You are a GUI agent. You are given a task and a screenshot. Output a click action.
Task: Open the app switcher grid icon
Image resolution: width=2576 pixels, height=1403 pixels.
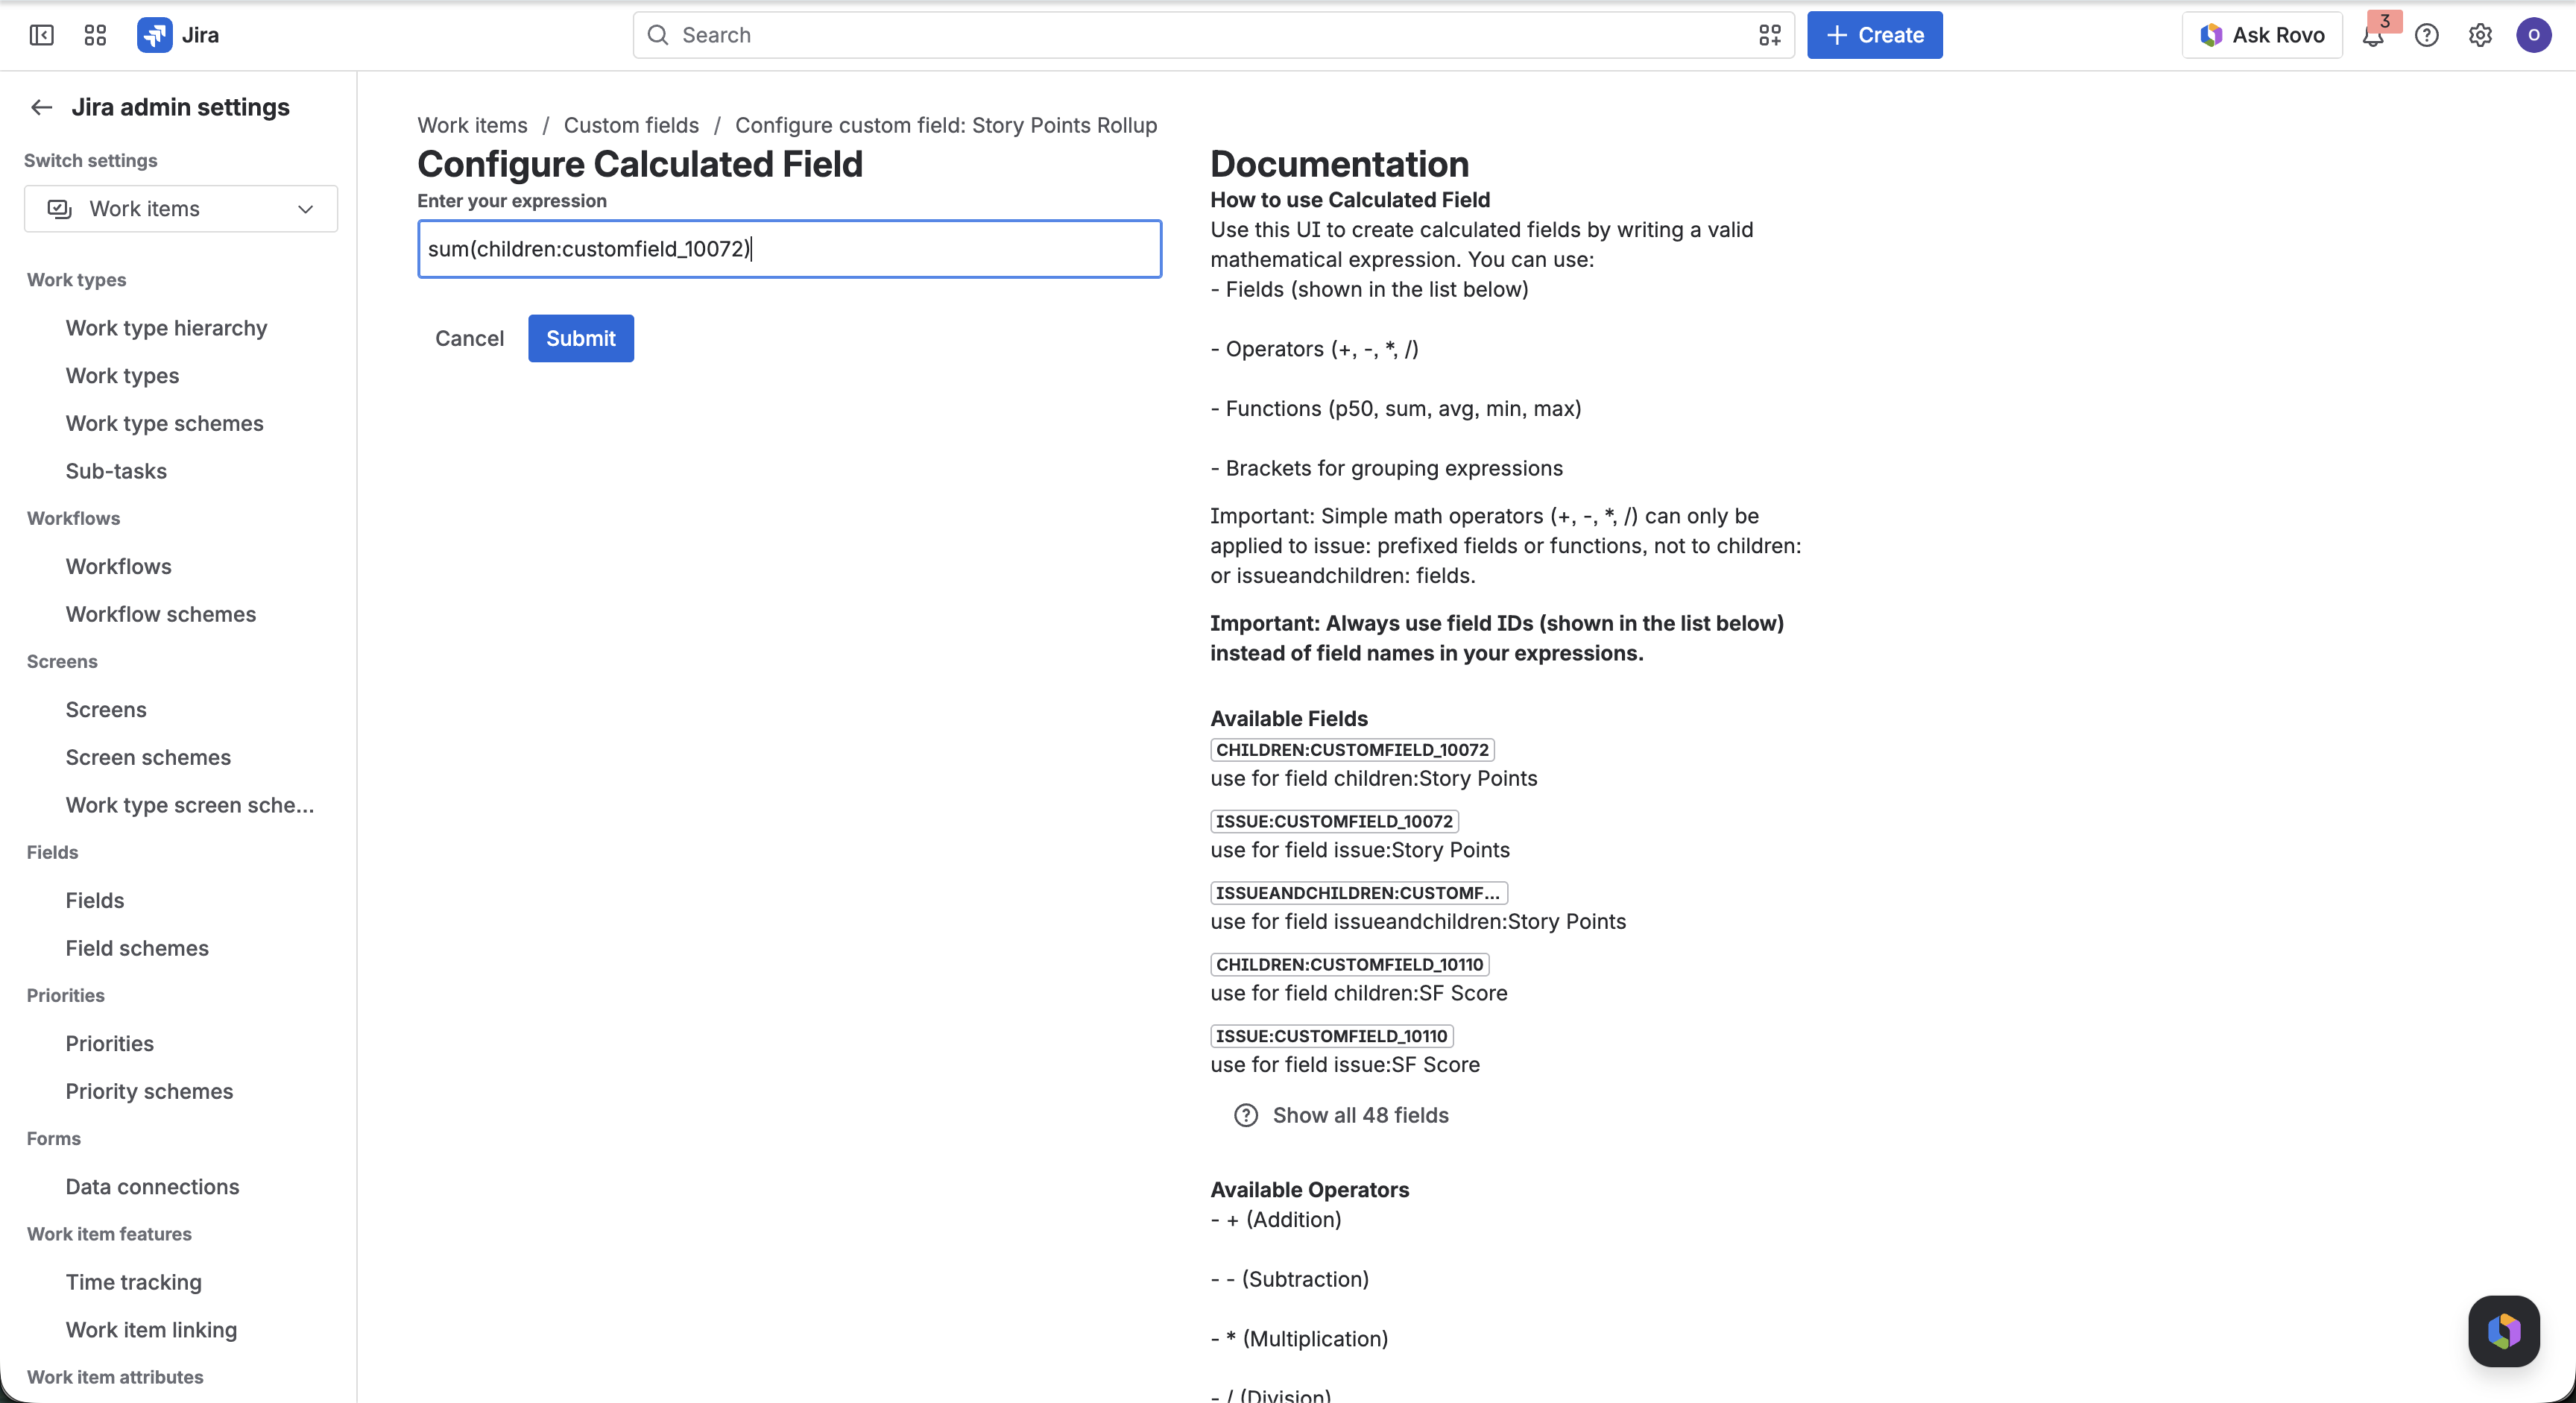pos(95,35)
